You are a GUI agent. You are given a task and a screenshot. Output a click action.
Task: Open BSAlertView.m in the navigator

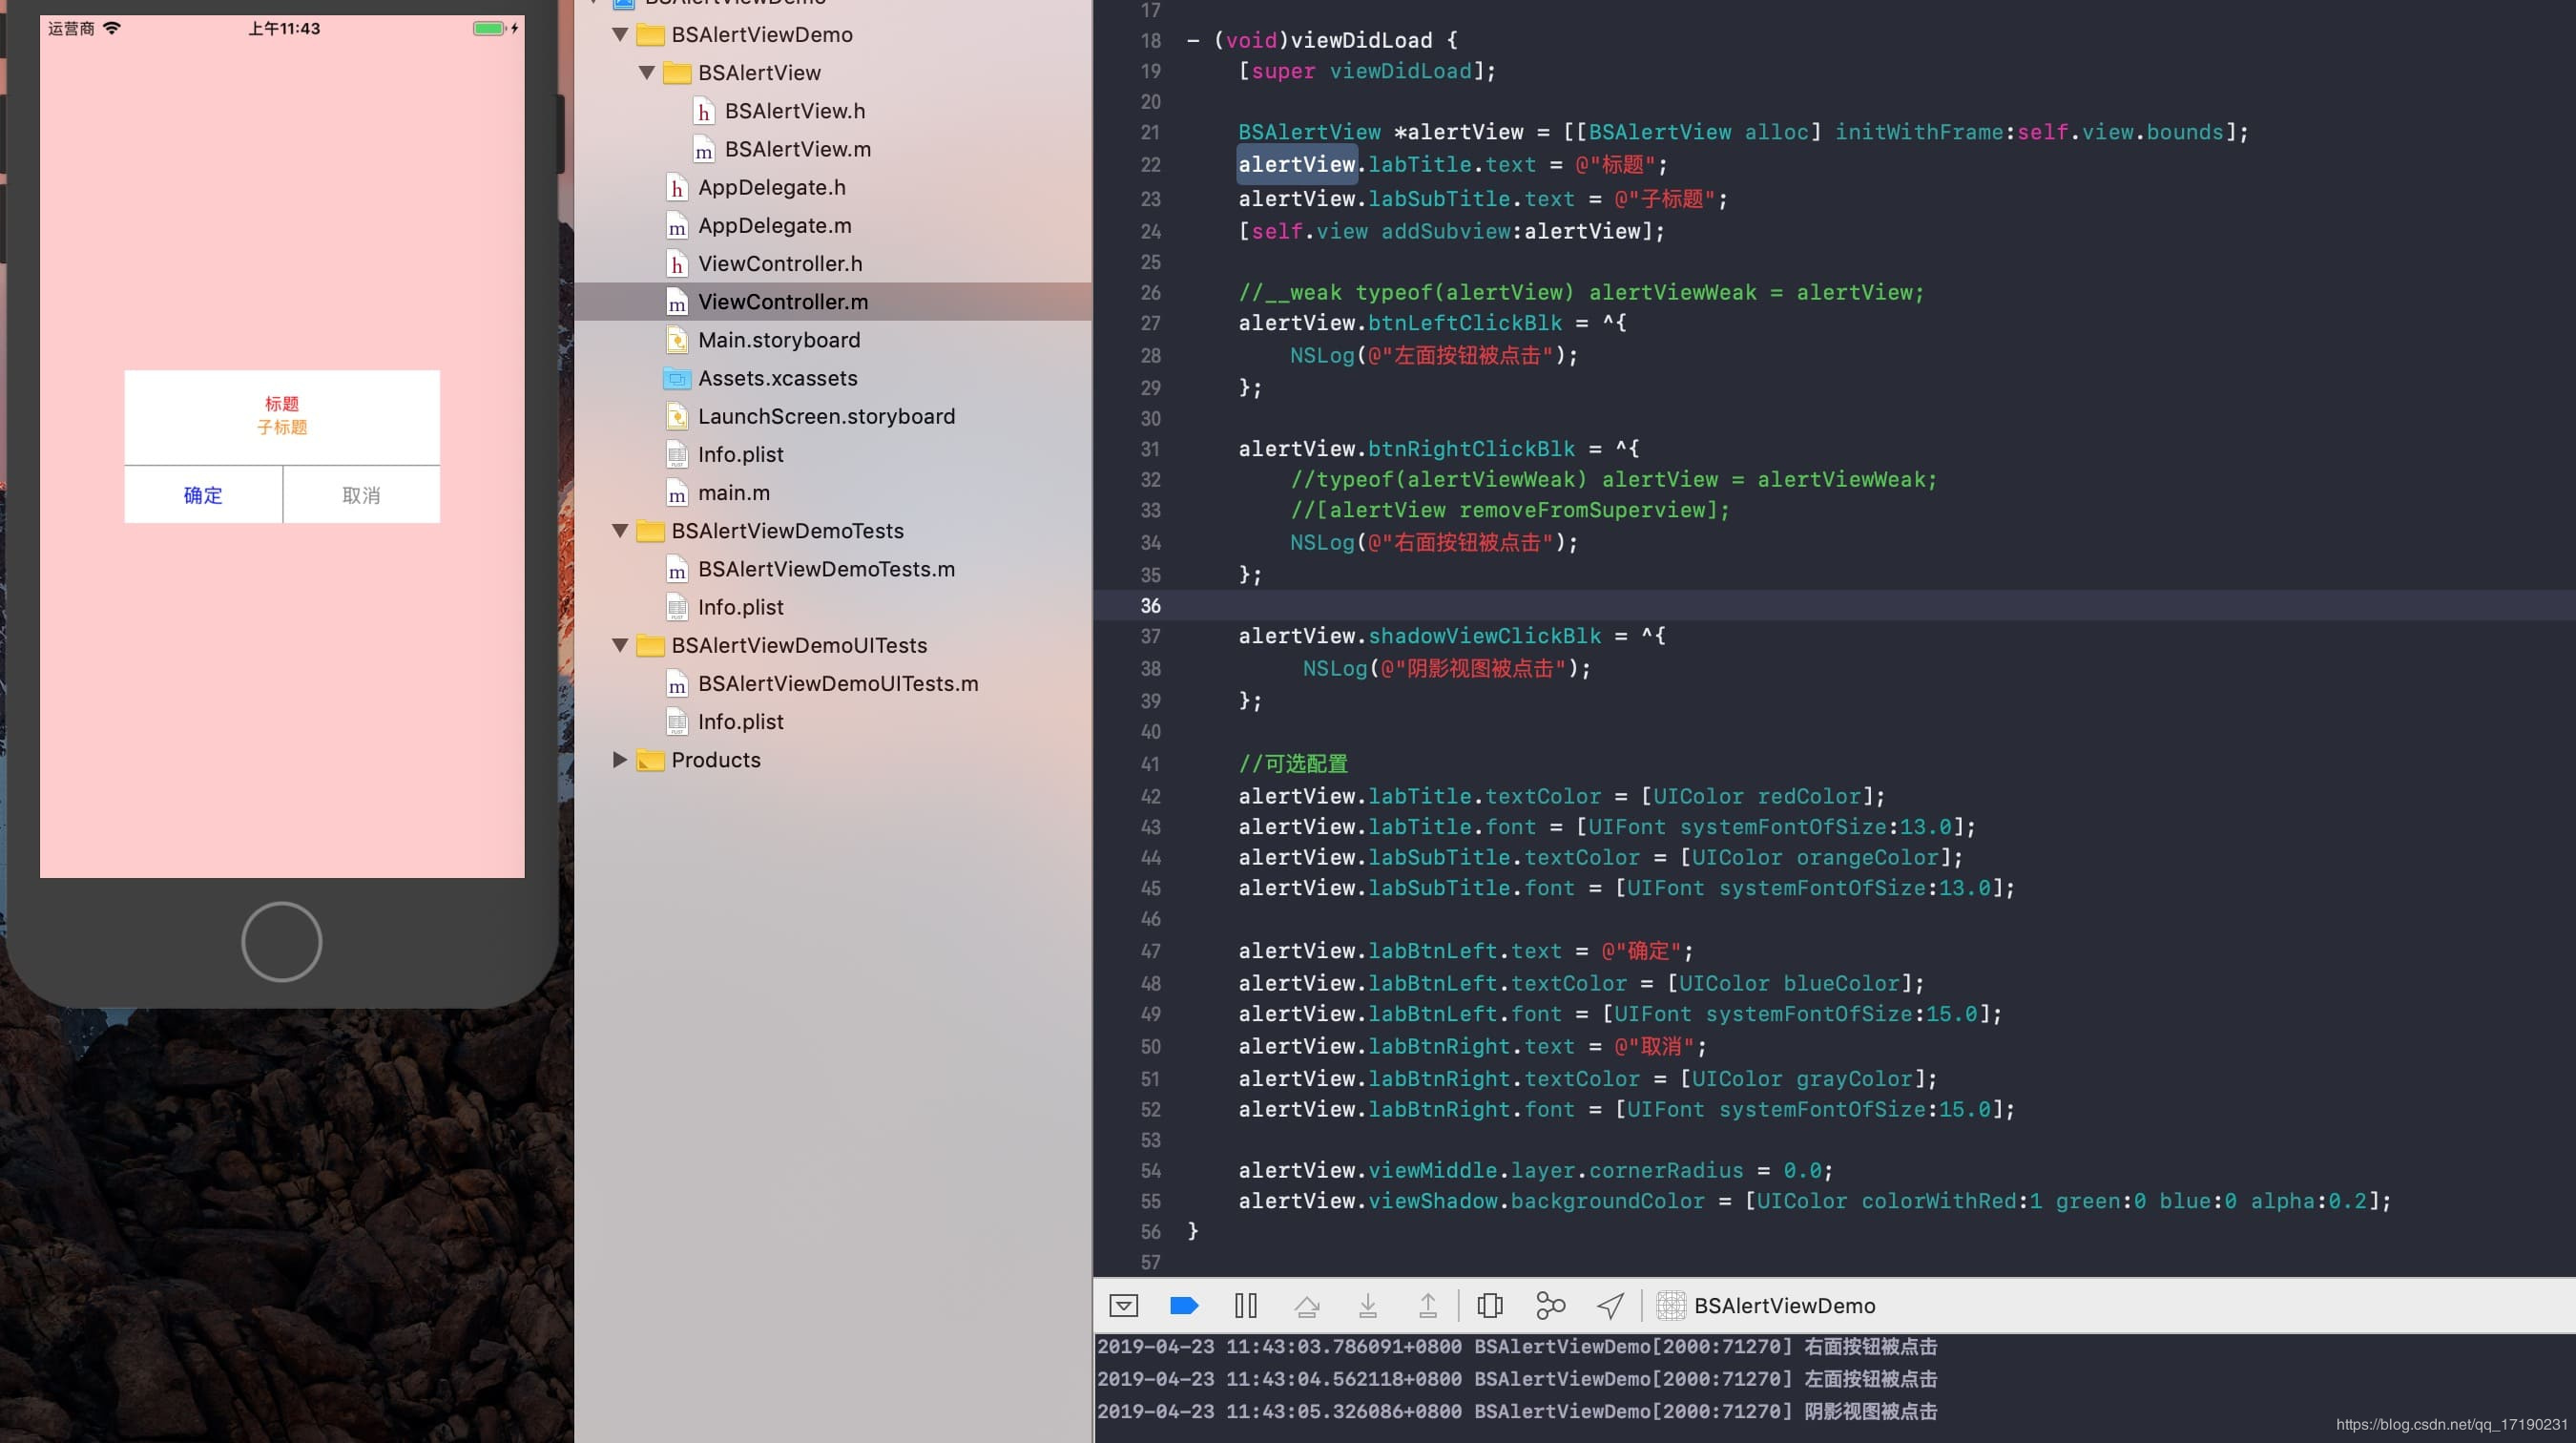pos(797,150)
